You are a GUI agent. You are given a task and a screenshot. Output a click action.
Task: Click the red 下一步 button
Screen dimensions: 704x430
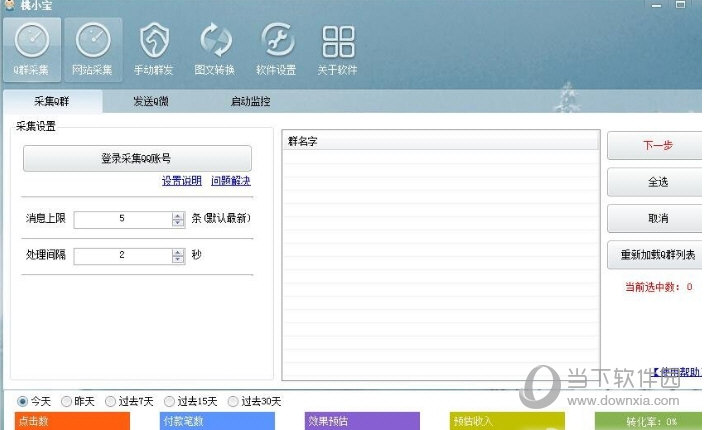pos(656,145)
